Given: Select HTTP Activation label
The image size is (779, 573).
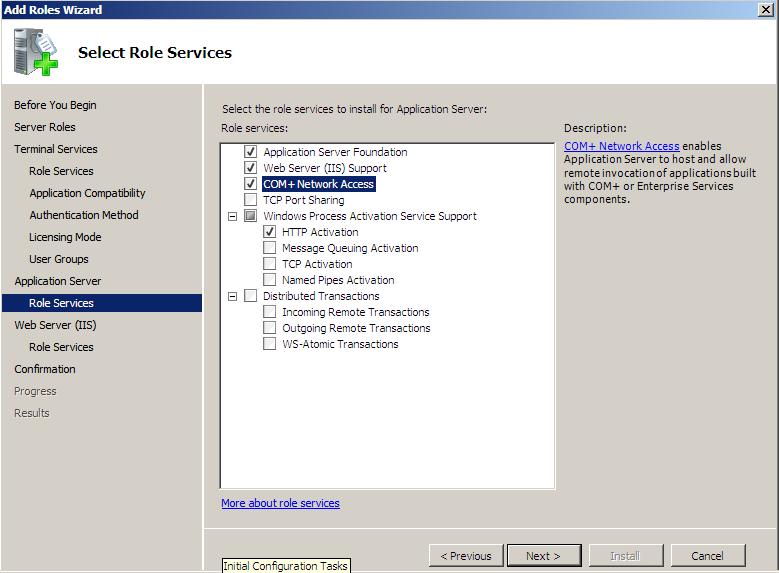Looking at the screenshot, I should 320,232.
